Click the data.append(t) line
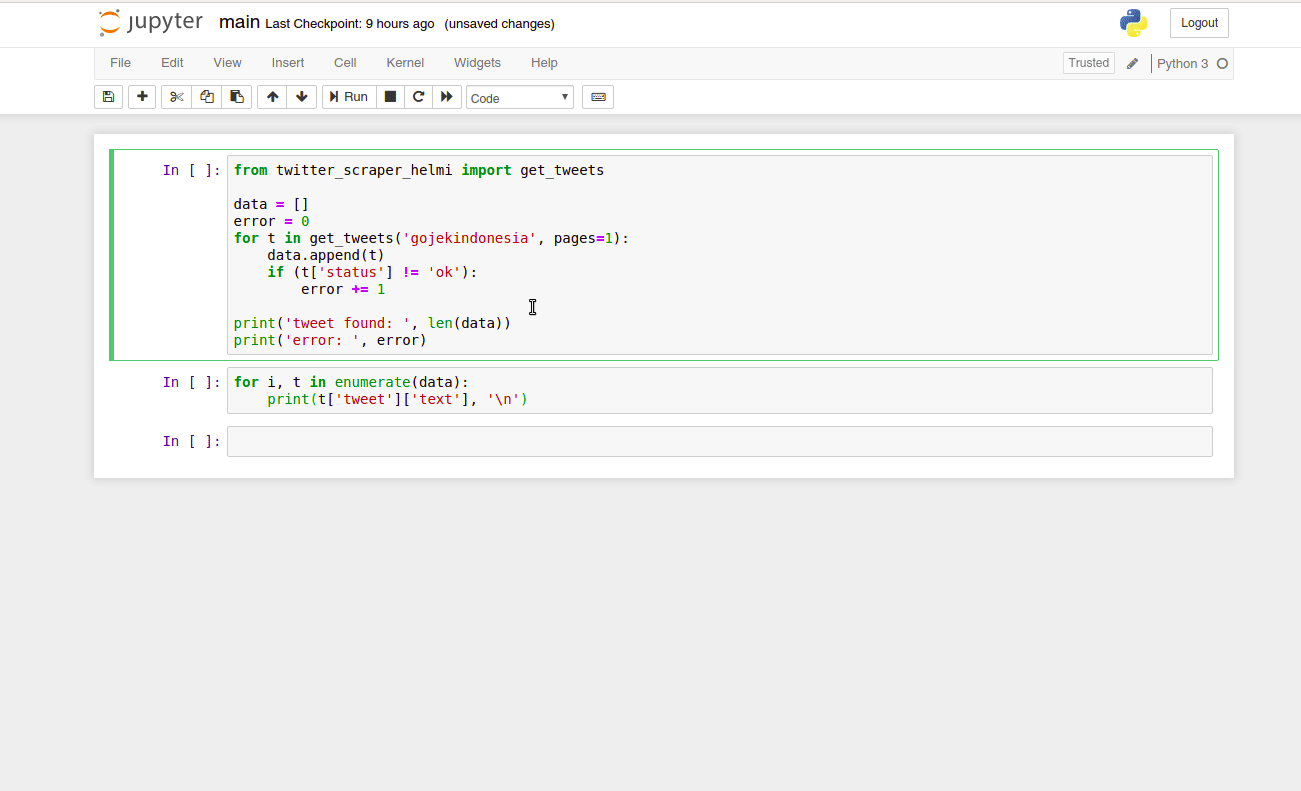The height and width of the screenshot is (791, 1301). (x=326, y=255)
